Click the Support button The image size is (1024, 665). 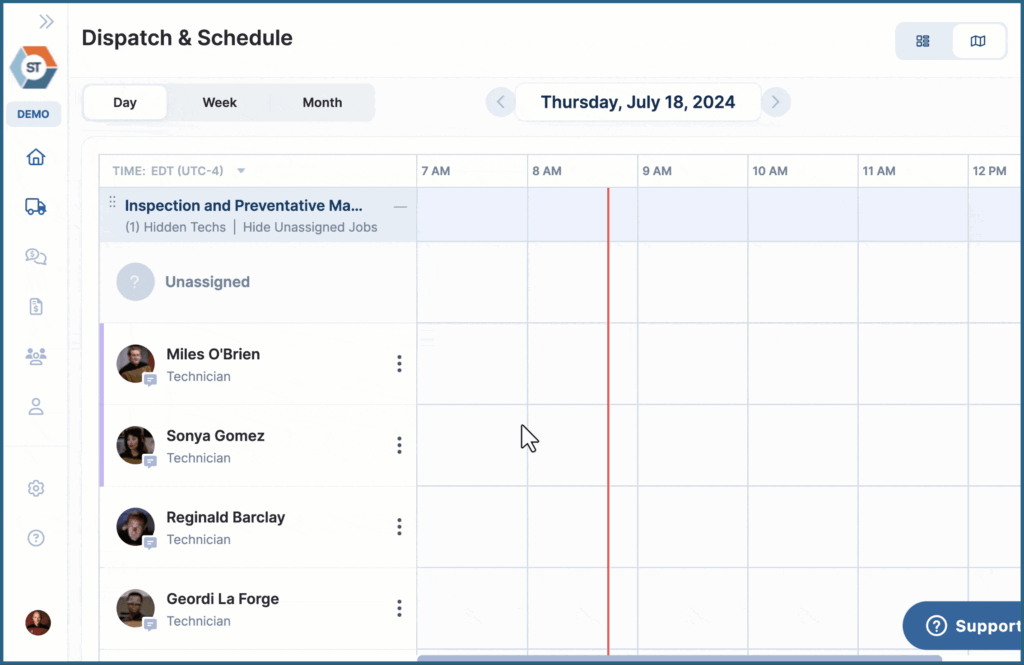(x=965, y=626)
